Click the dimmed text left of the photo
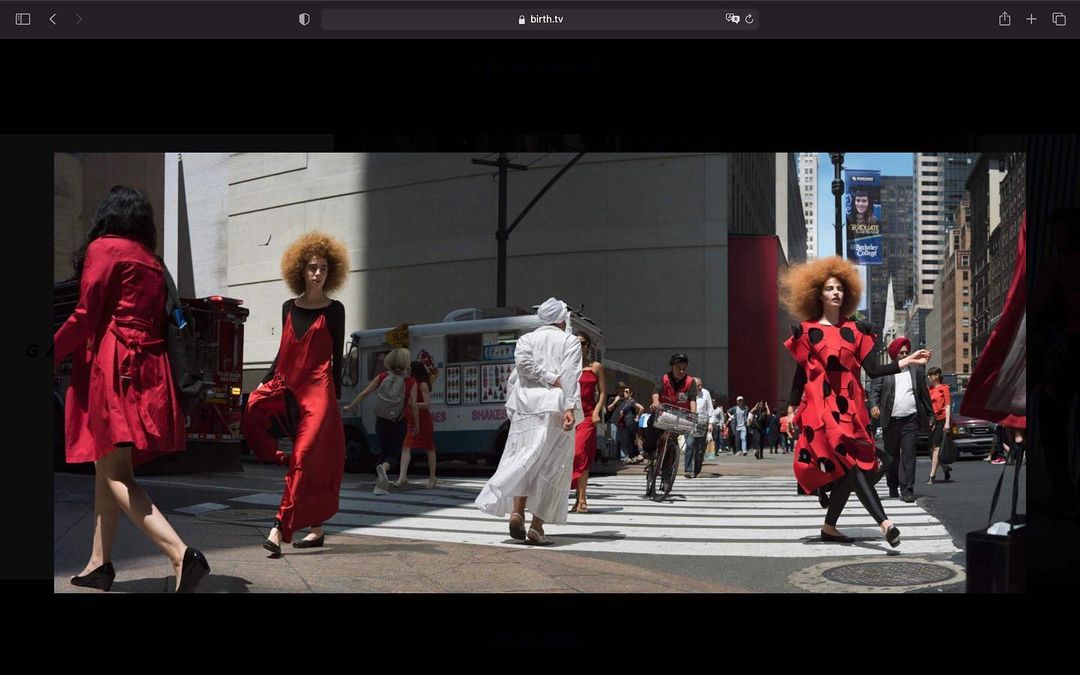Image resolution: width=1080 pixels, height=675 pixels. coord(35,350)
